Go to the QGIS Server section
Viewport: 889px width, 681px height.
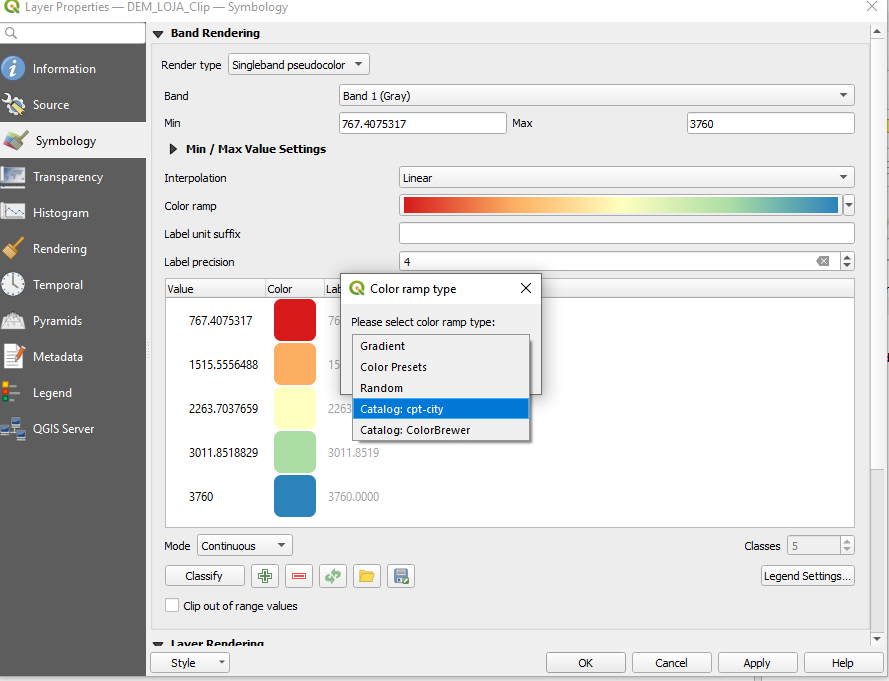63,429
